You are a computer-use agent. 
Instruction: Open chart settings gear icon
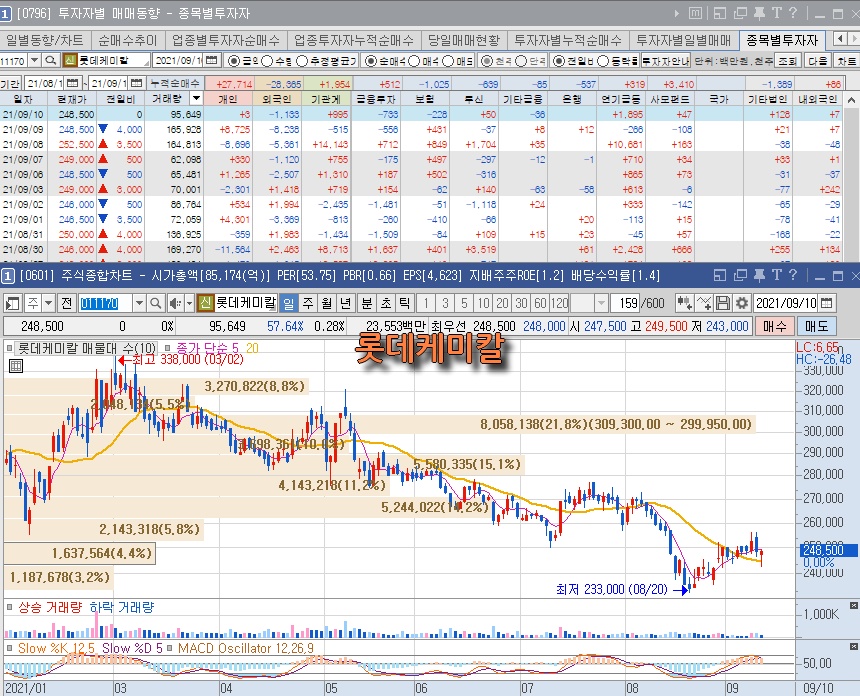742,303
